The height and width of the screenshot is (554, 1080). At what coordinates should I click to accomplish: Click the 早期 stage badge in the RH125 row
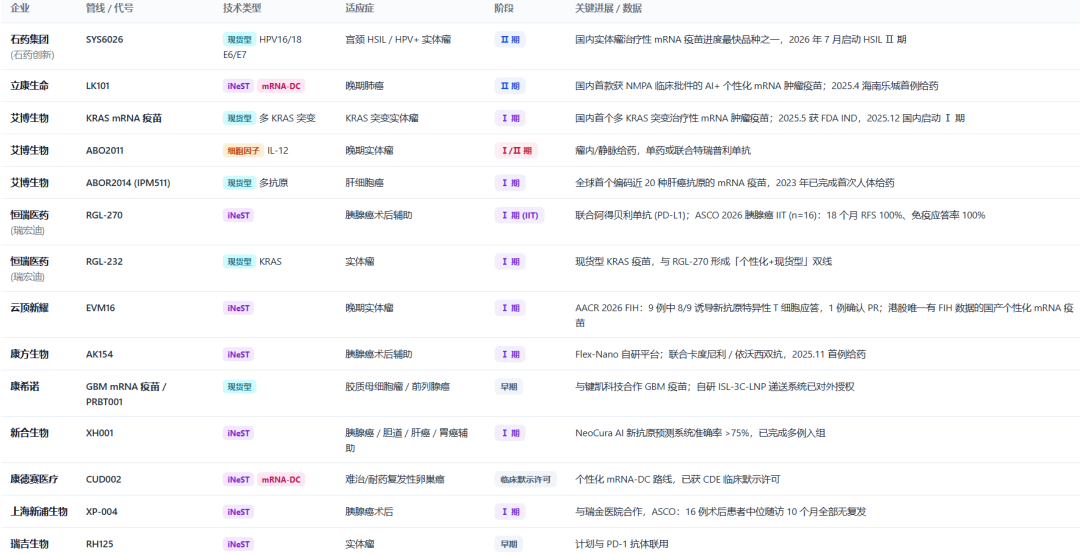[508, 544]
